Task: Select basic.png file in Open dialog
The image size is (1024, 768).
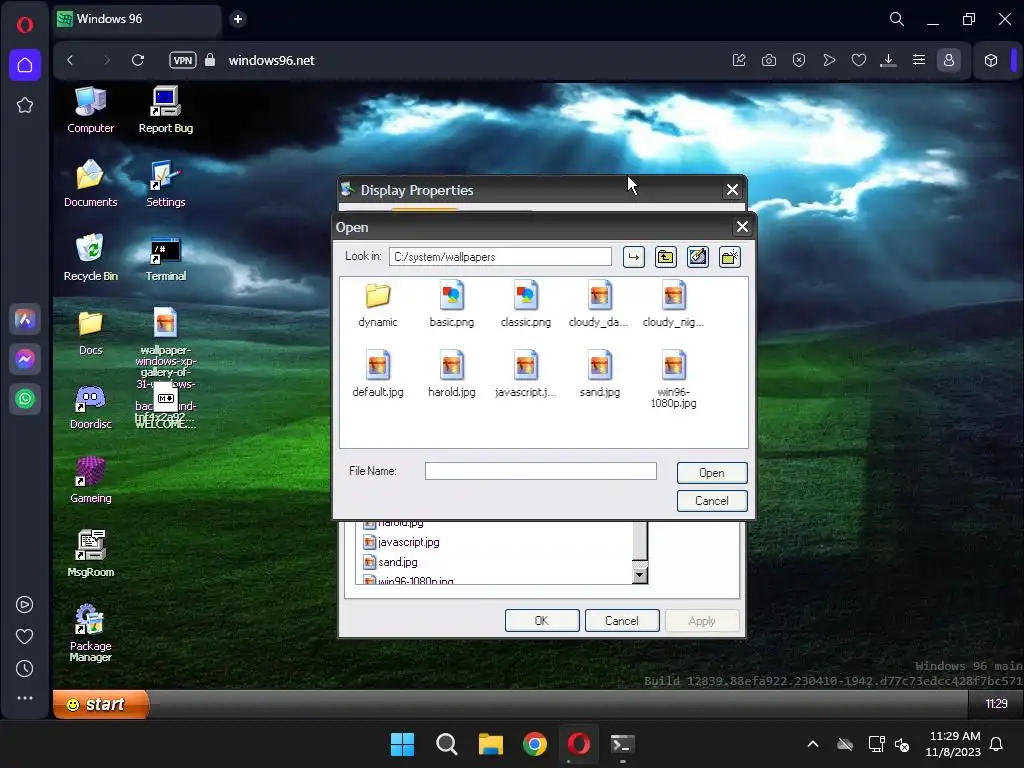Action: [451, 304]
